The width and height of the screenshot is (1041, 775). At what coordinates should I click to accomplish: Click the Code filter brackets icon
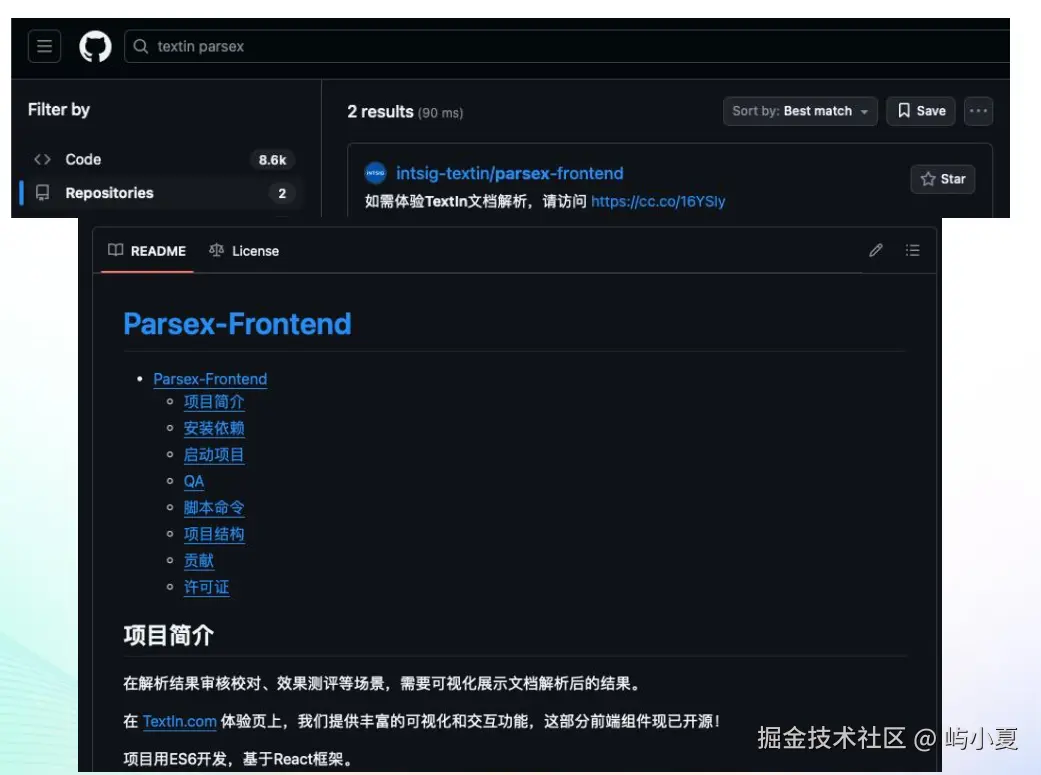pyautogui.click(x=42, y=159)
